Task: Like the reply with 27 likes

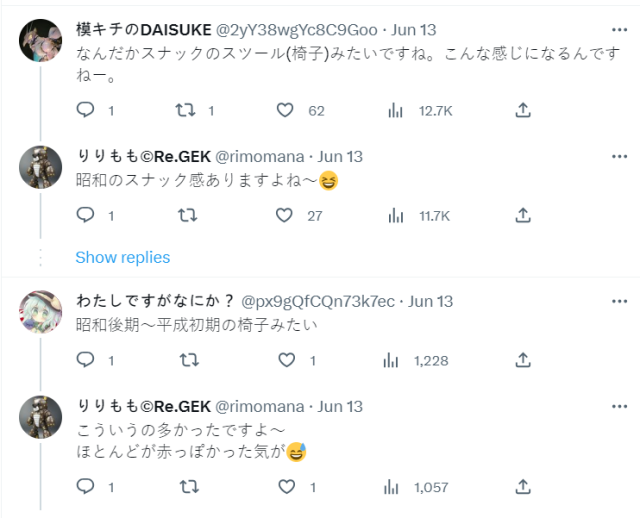Action: click(x=285, y=215)
